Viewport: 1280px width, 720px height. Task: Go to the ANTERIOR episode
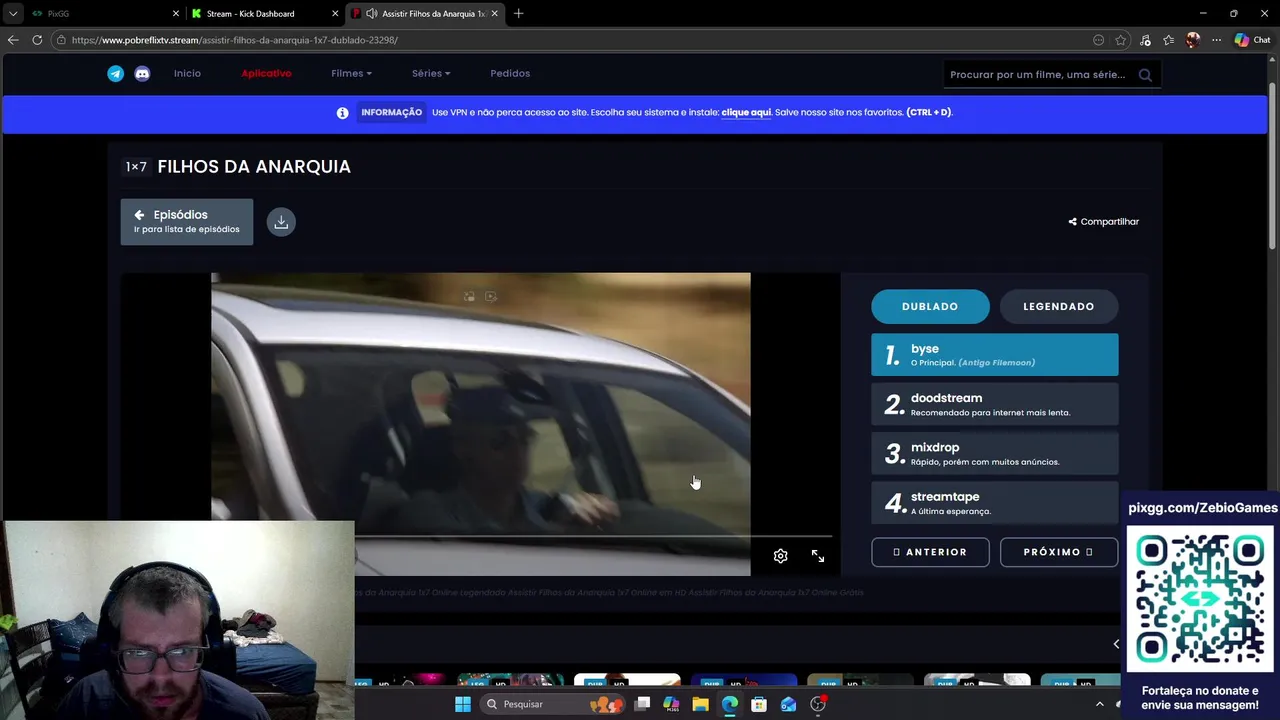pos(930,552)
